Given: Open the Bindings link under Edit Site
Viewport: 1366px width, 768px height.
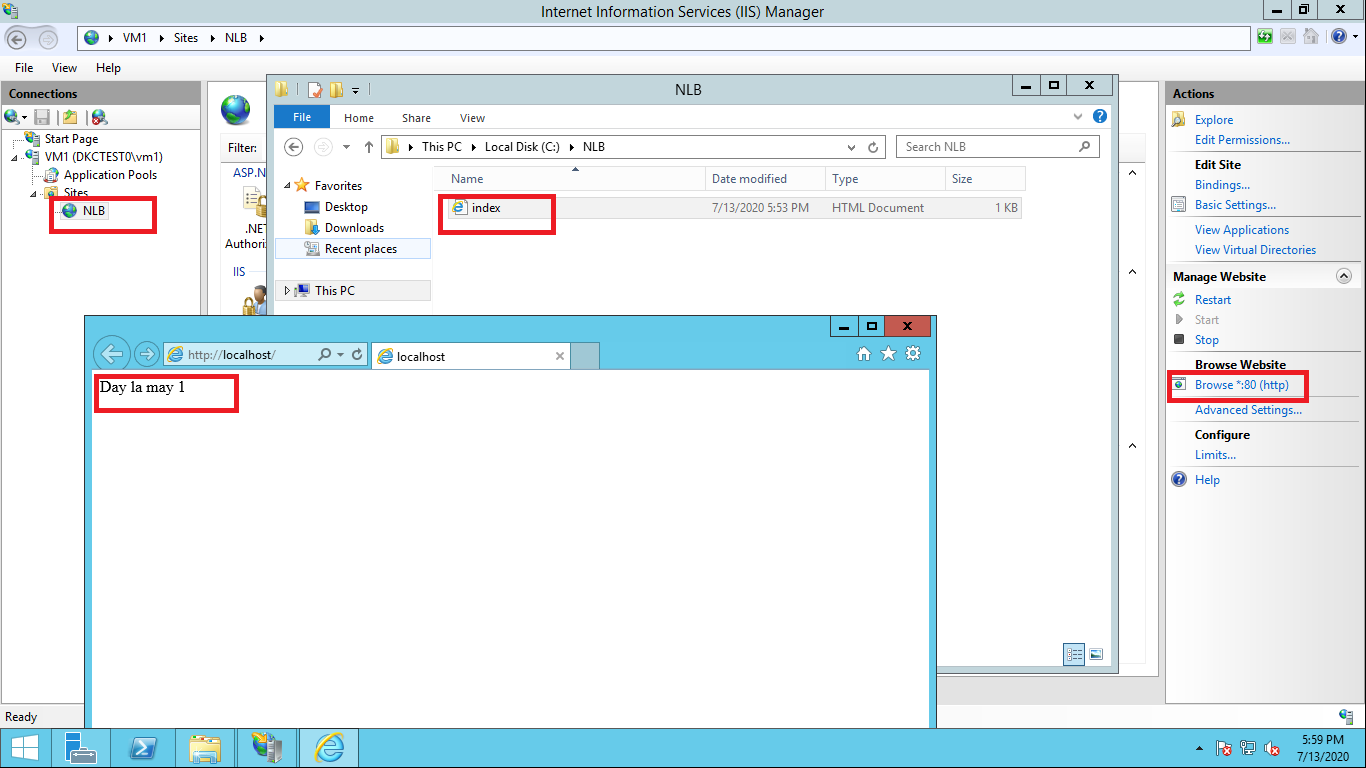Looking at the screenshot, I should pyautogui.click(x=1222, y=185).
